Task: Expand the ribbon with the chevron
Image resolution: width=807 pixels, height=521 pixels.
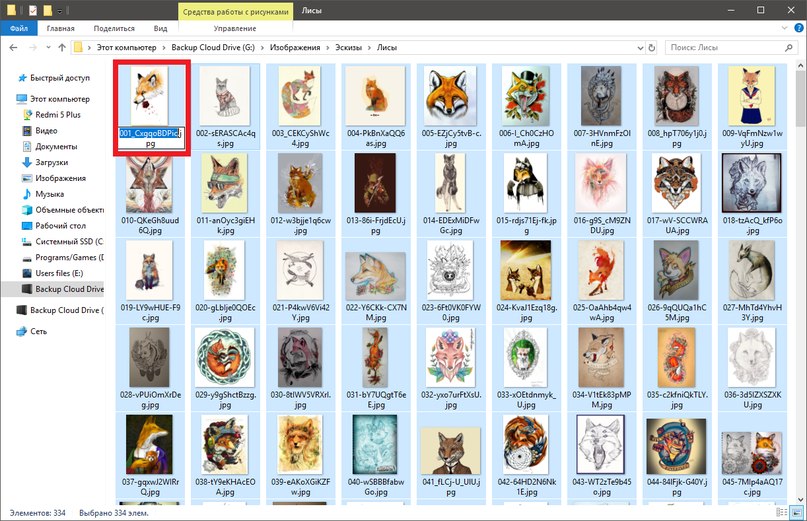Action: [x=783, y=29]
